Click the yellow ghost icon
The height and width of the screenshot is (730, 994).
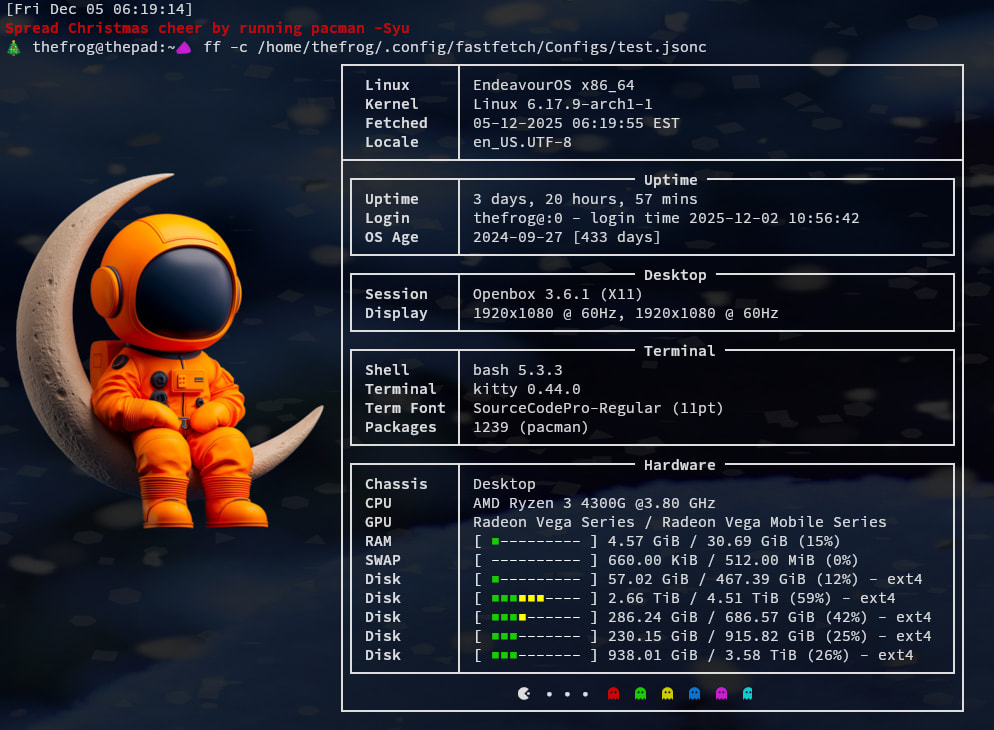click(668, 693)
